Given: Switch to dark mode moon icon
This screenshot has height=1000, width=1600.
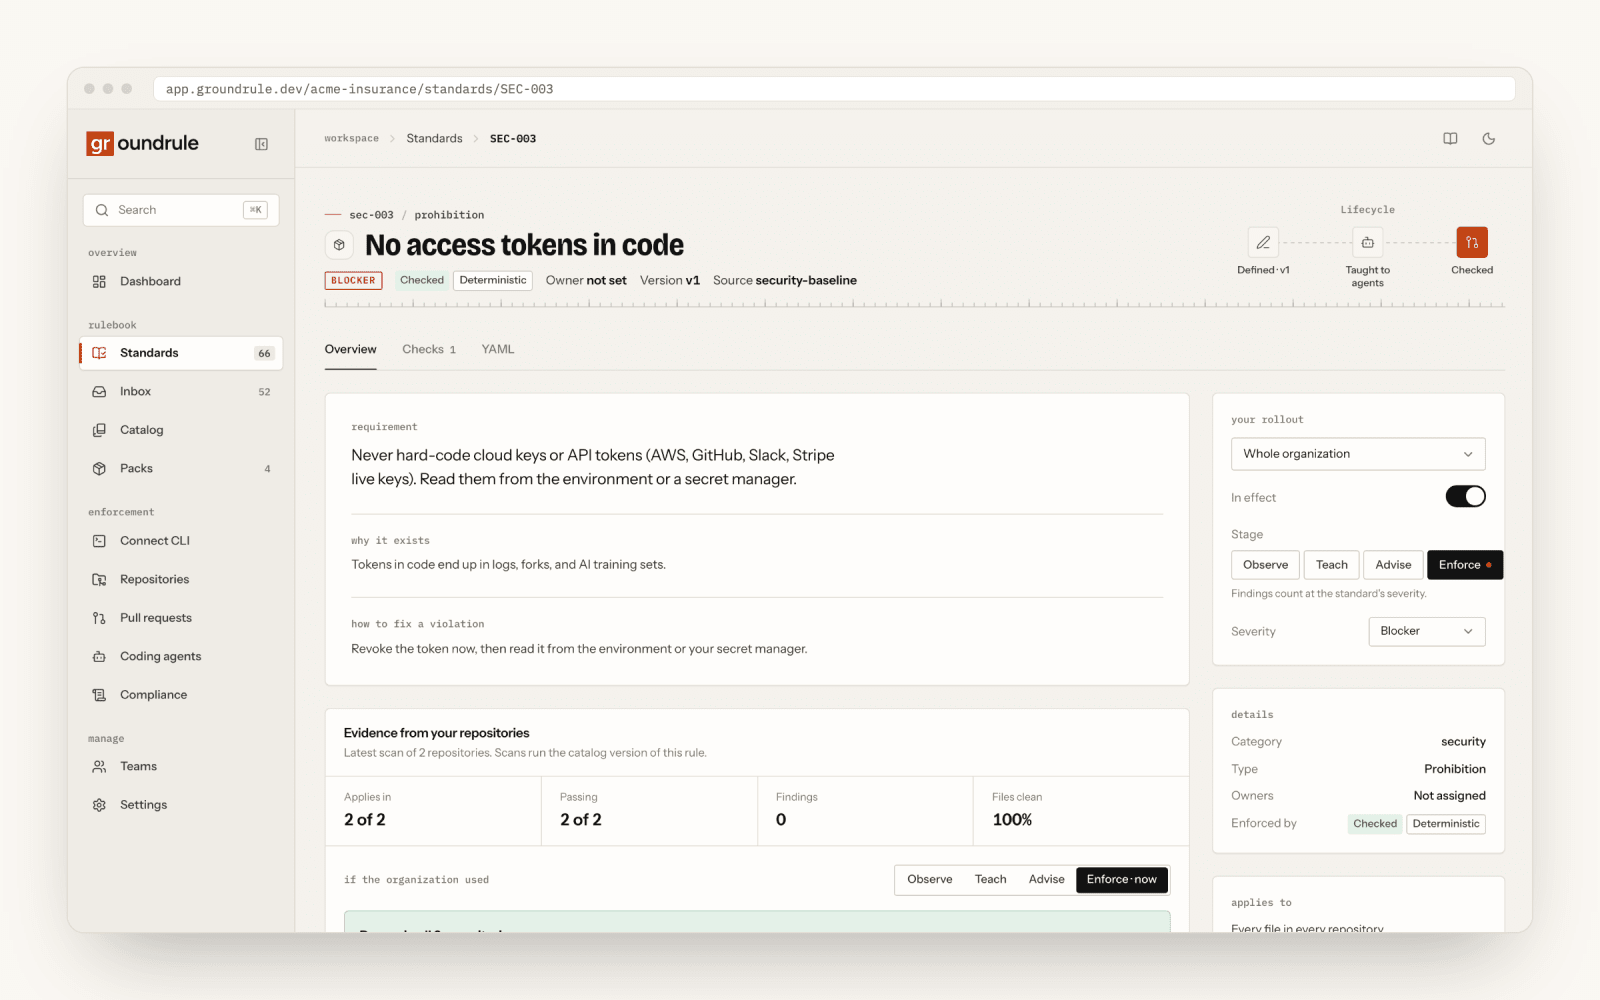Looking at the screenshot, I should click(x=1489, y=139).
